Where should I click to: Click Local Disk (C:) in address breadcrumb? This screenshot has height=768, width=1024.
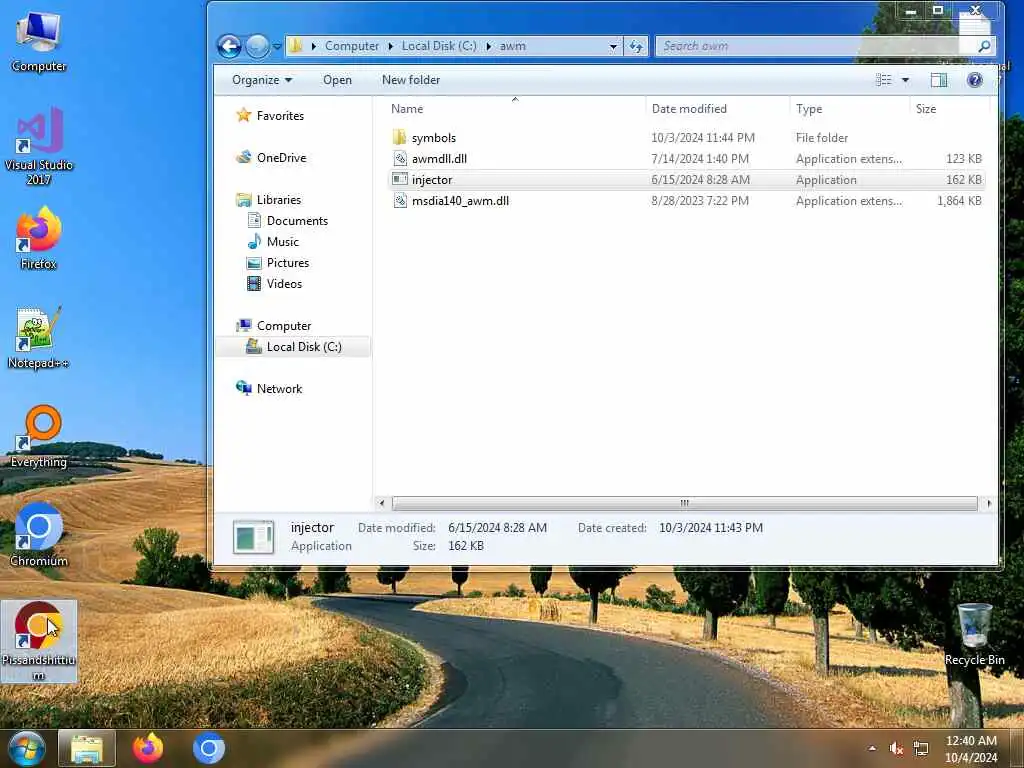pos(439,46)
